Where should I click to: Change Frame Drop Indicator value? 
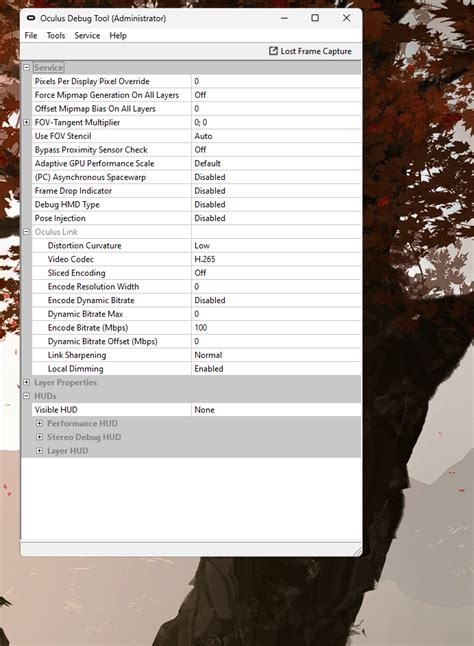(276, 191)
